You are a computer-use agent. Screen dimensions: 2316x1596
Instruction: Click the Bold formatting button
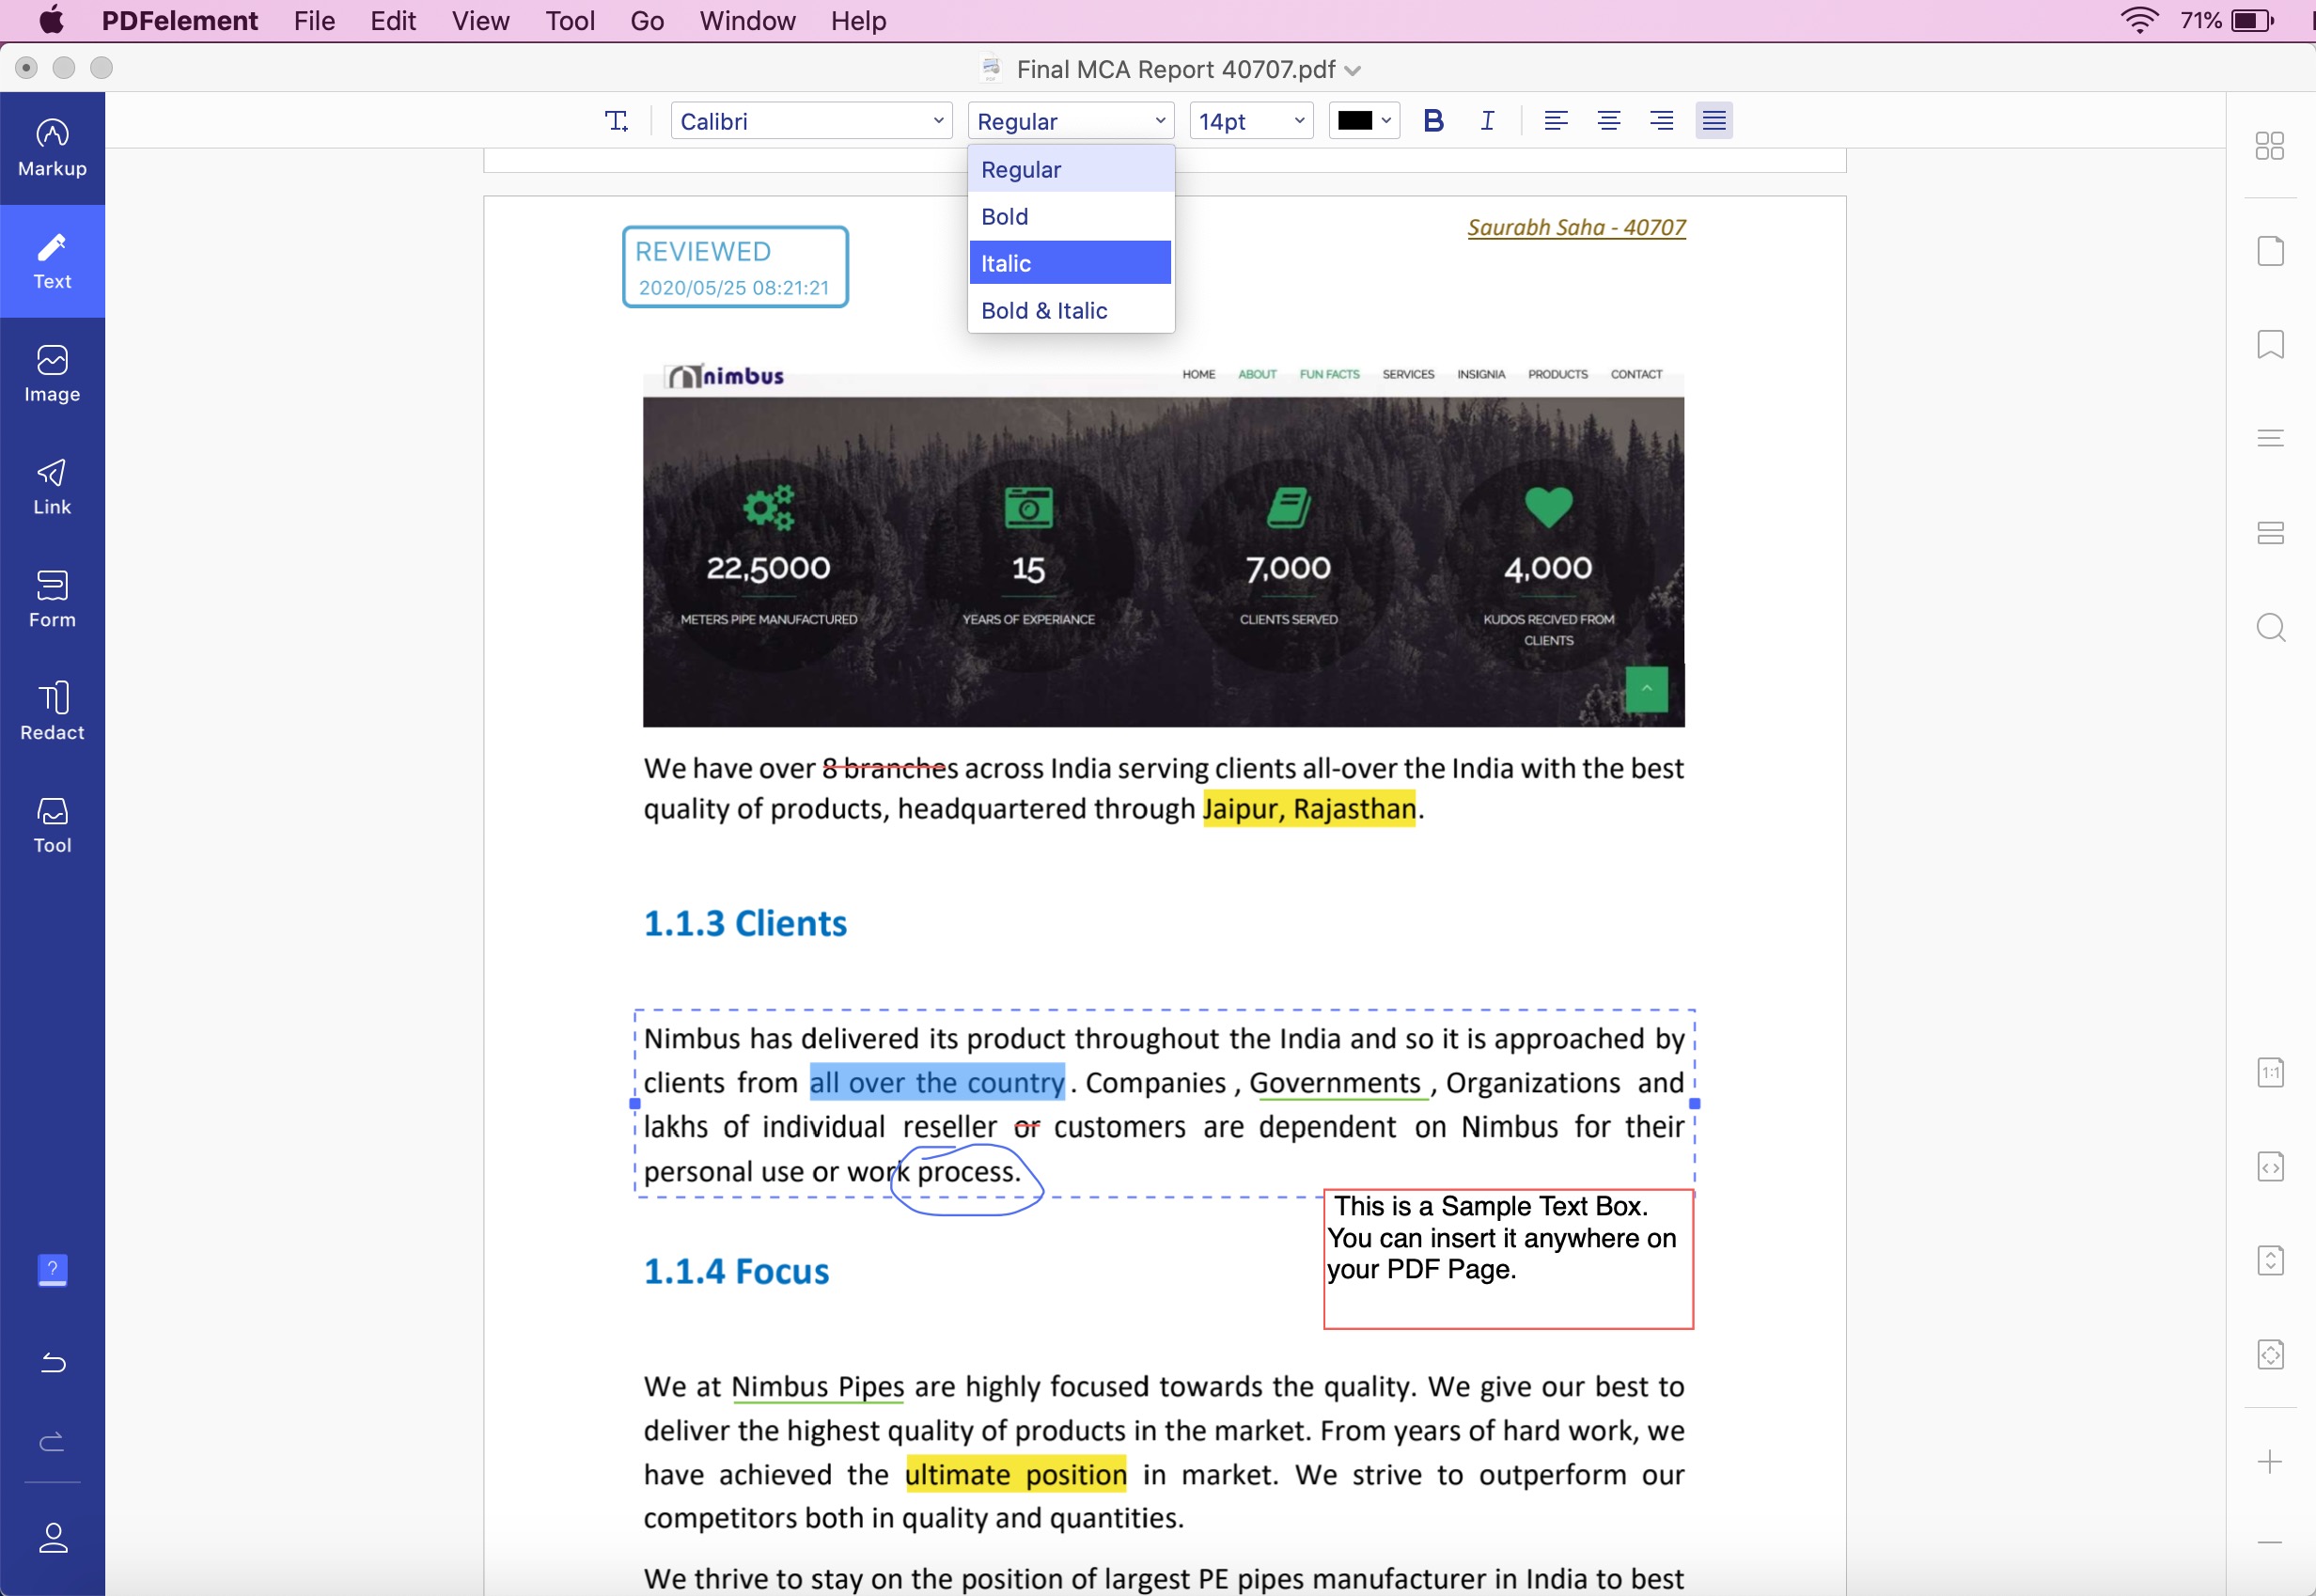click(x=1434, y=117)
